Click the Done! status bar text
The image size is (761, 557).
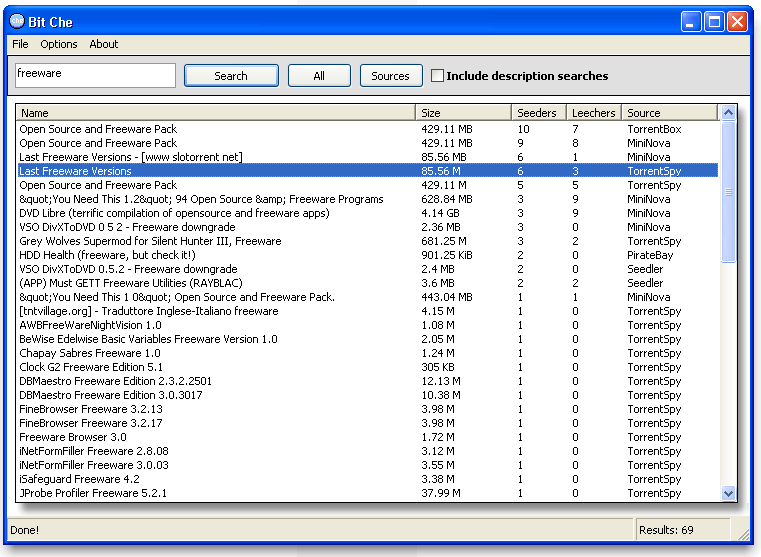[x=24, y=530]
